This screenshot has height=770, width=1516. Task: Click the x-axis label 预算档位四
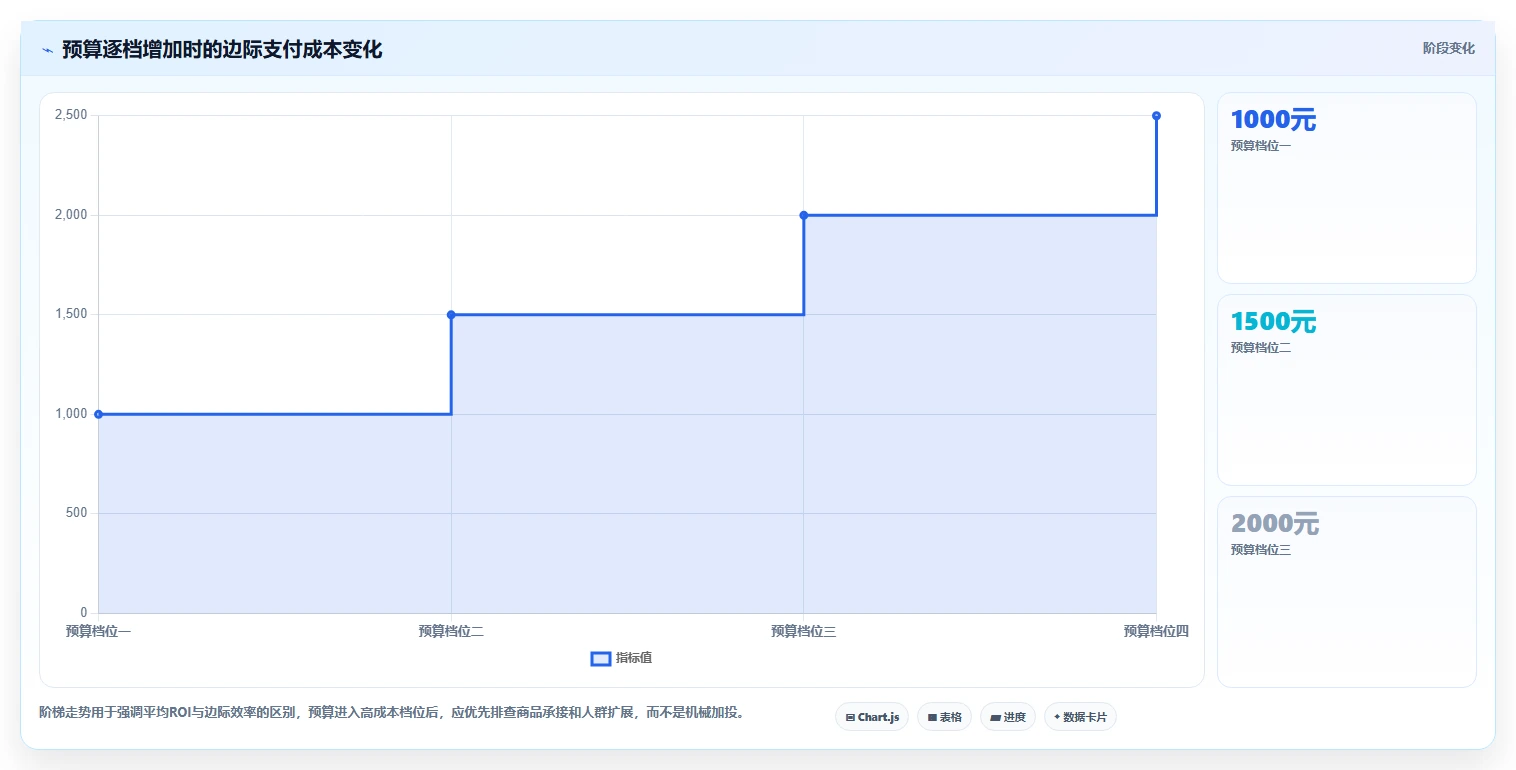(x=1156, y=631)
